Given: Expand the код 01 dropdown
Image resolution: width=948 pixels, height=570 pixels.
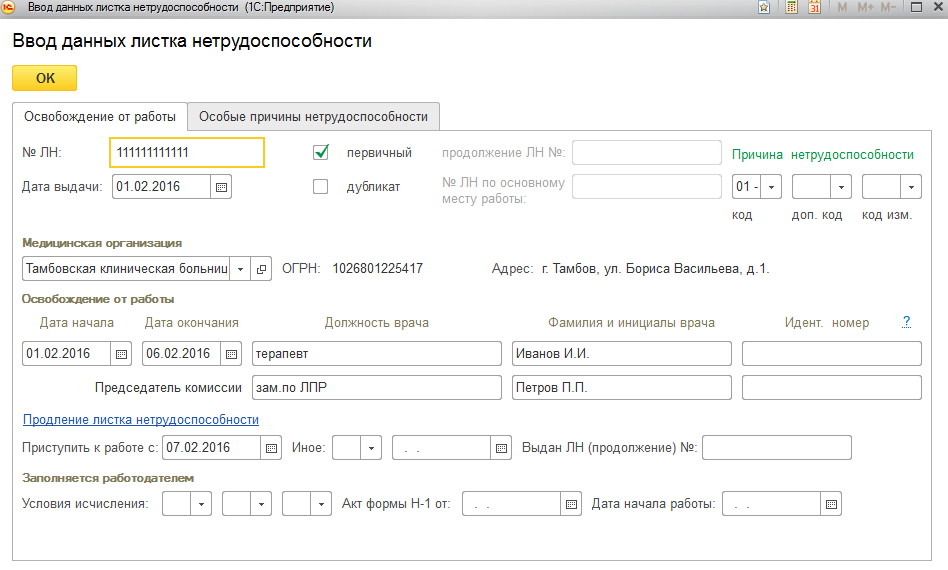Looking at the screenshot, I should [x=771, y=187].
